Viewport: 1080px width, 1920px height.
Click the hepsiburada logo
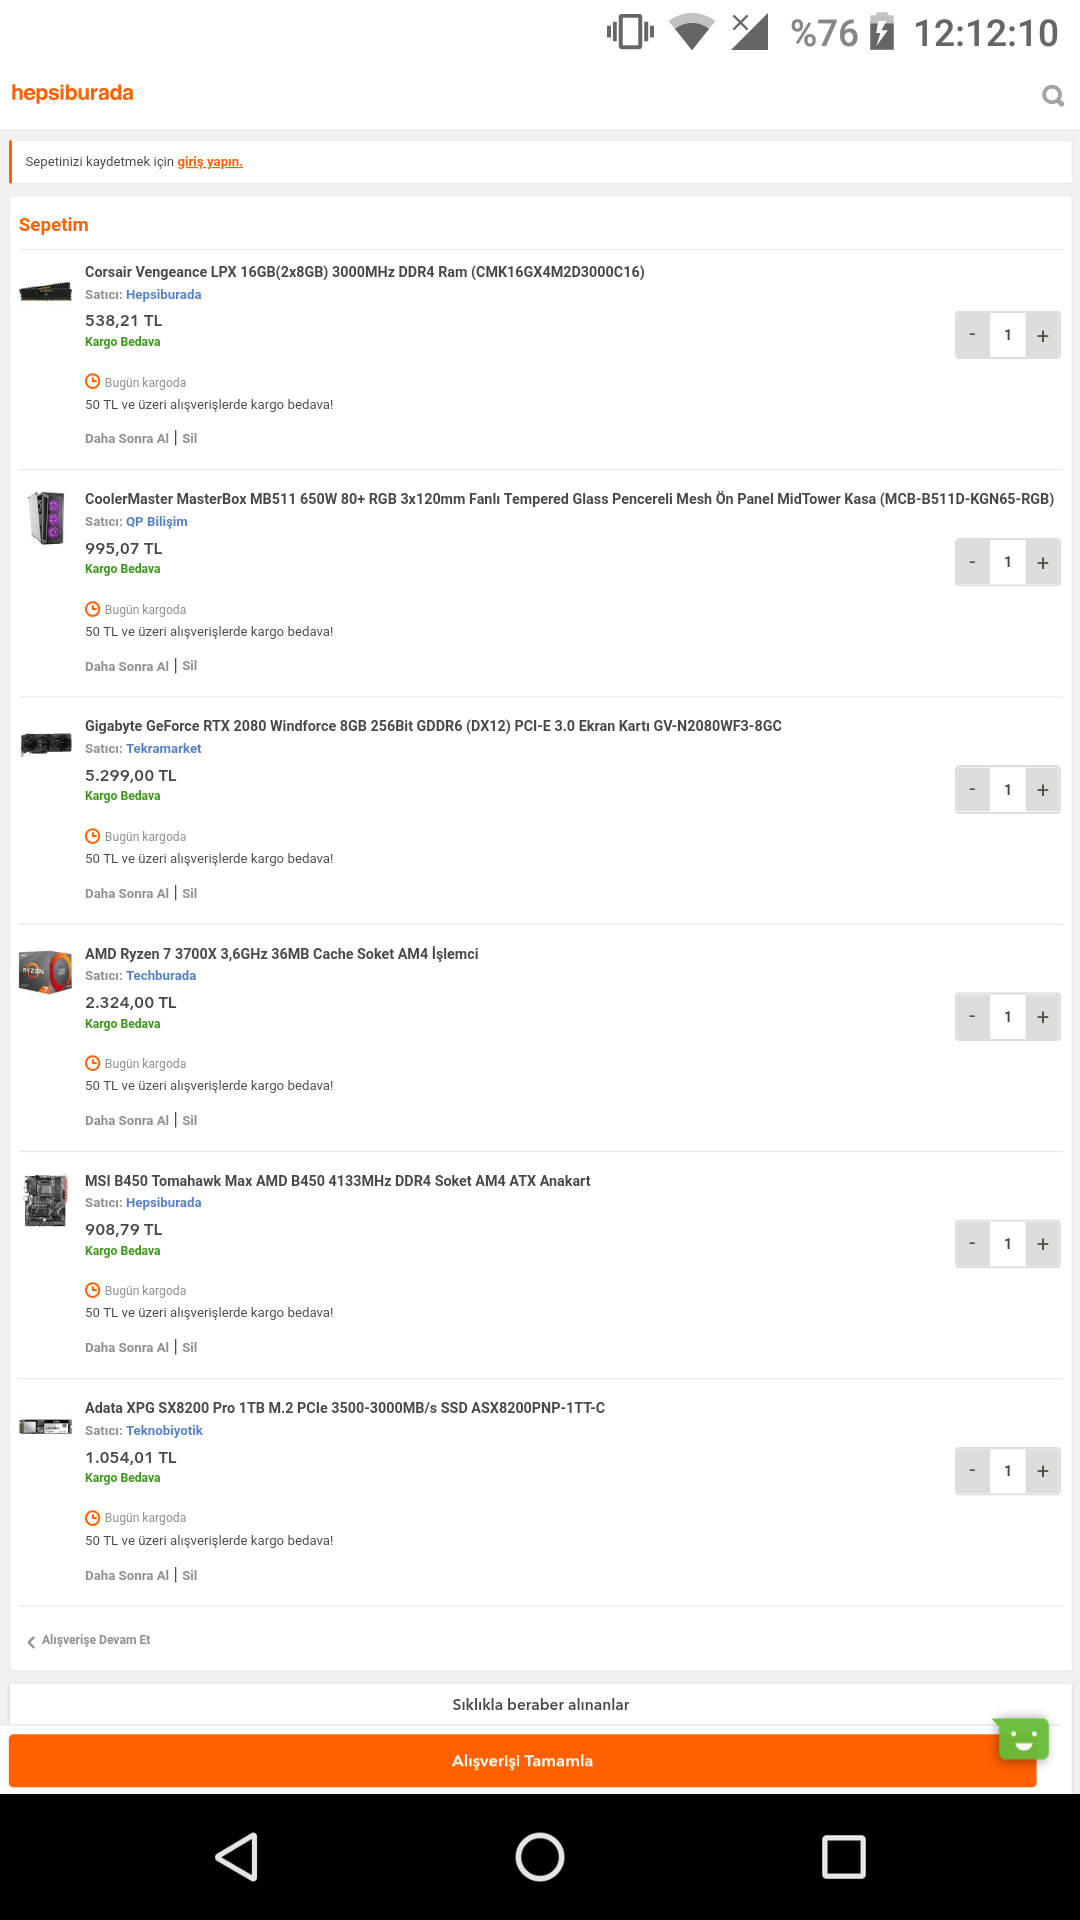coord(71,92)
